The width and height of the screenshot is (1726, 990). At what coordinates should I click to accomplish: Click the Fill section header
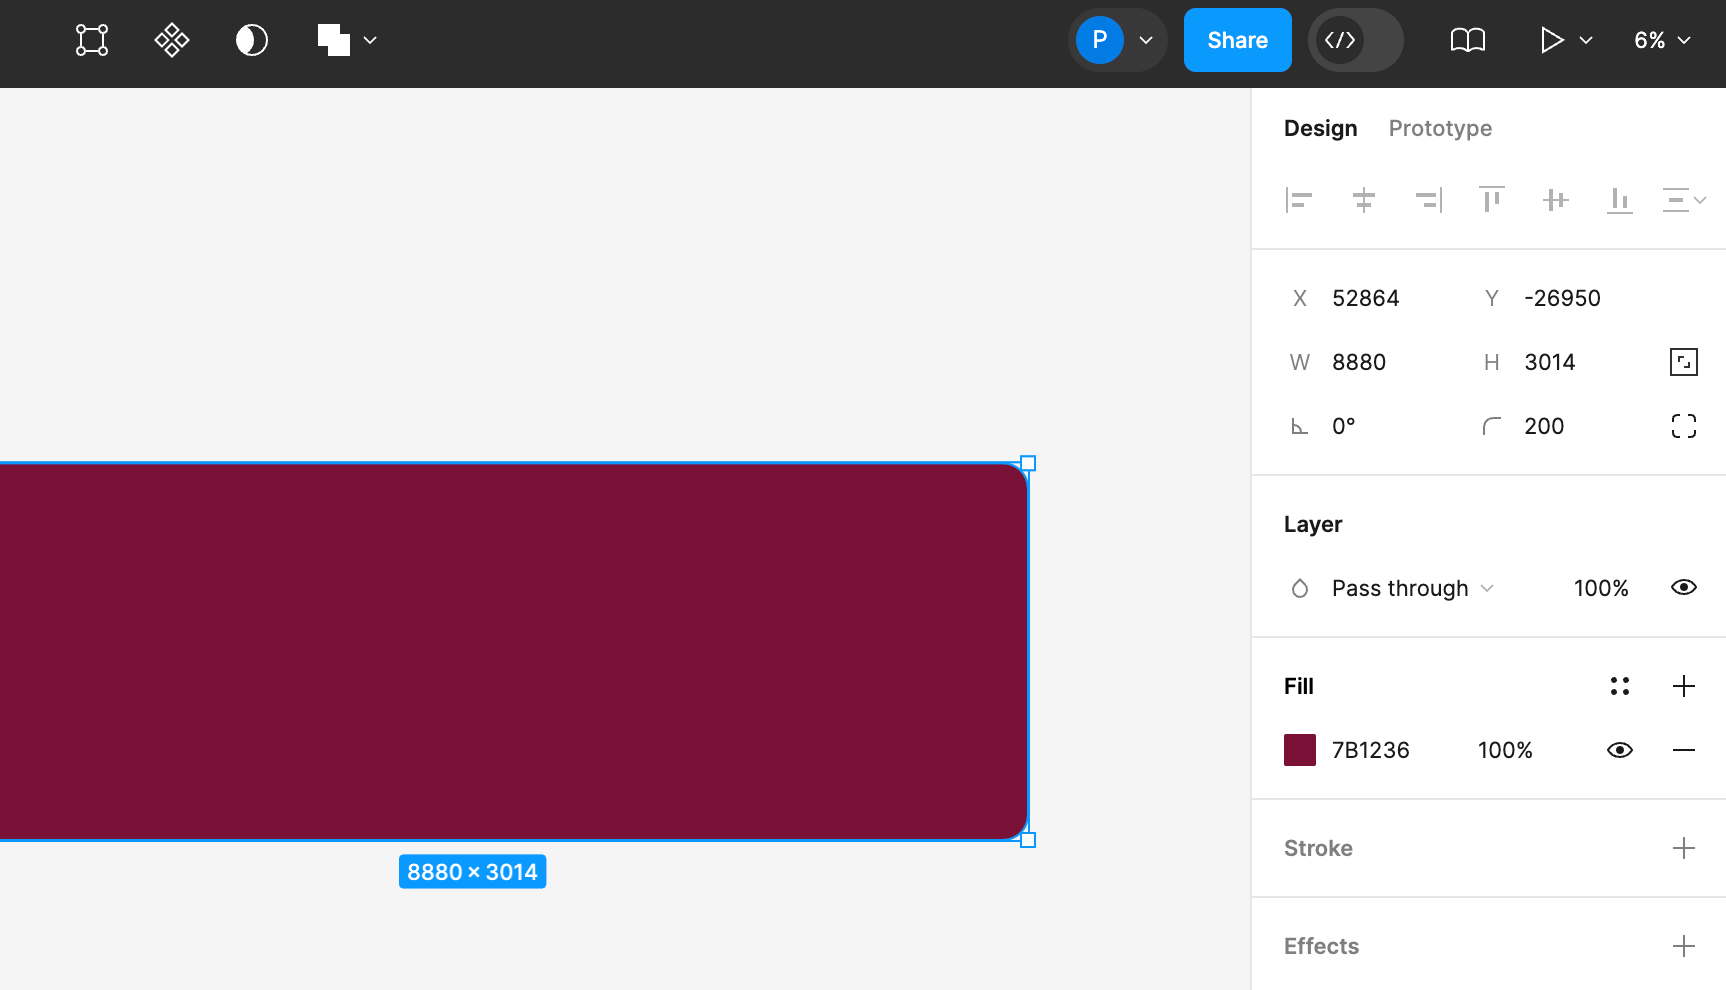pyautogui.click(x=1299, y=686)
